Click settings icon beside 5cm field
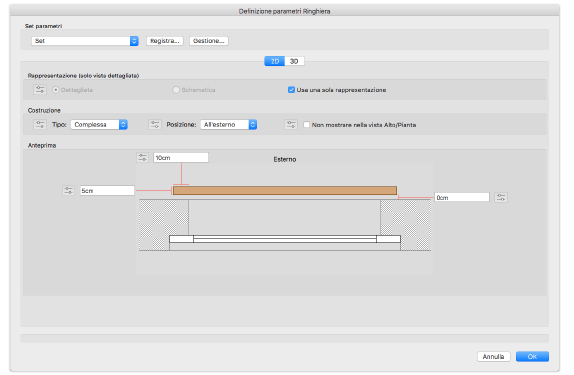 68,190
